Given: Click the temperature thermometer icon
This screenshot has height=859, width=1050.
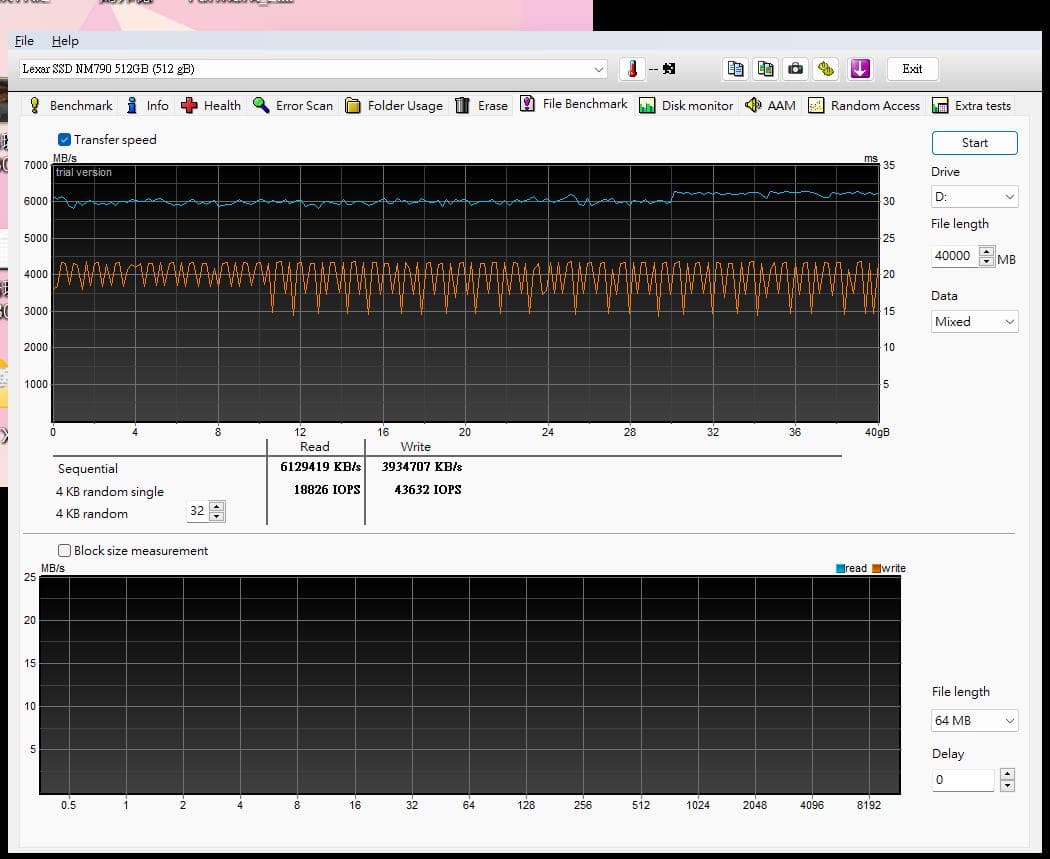Looking at the screenshot, I should 632,69.
